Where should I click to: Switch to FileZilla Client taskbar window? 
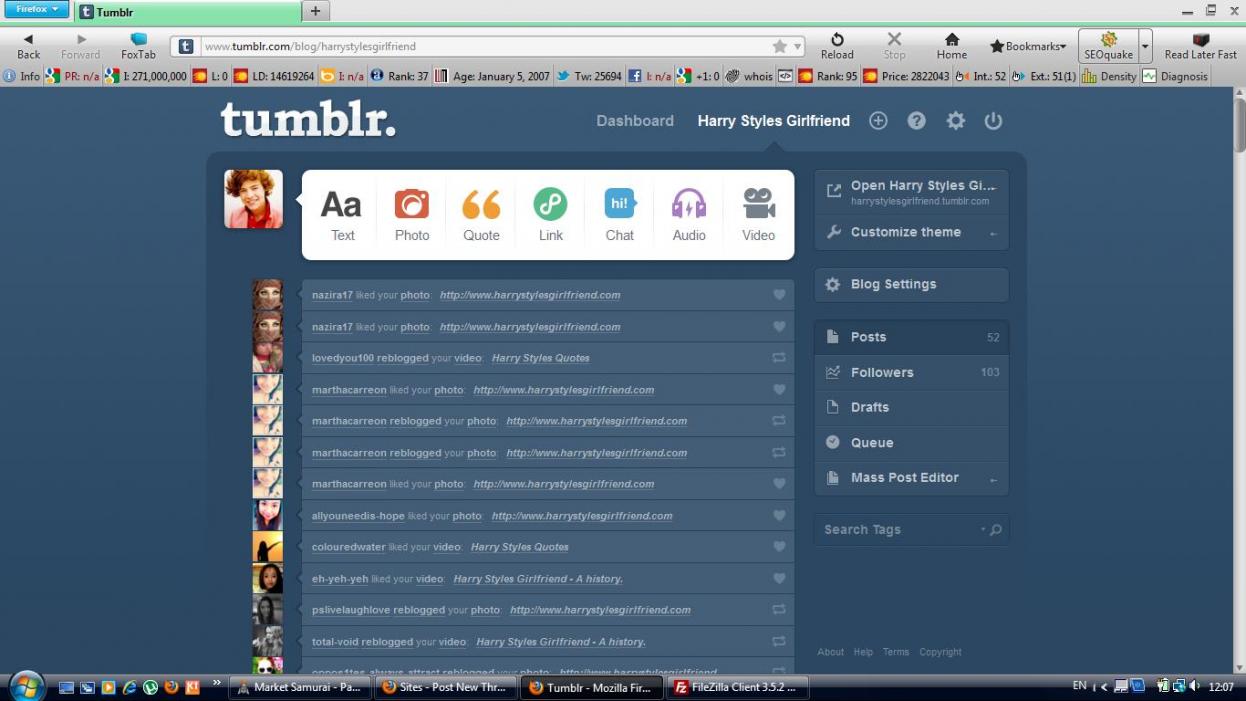738,687
